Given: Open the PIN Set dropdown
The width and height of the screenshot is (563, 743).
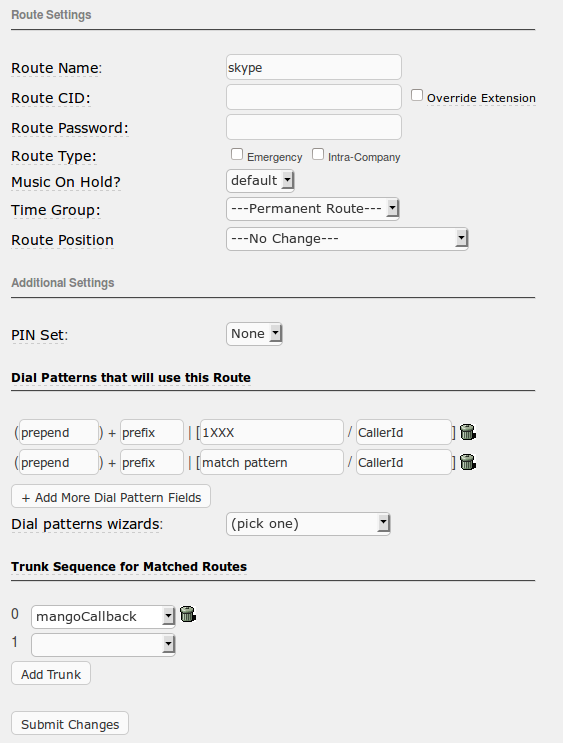Looking at the screenshot, I should pyautogui.click(x=254, y=334).
